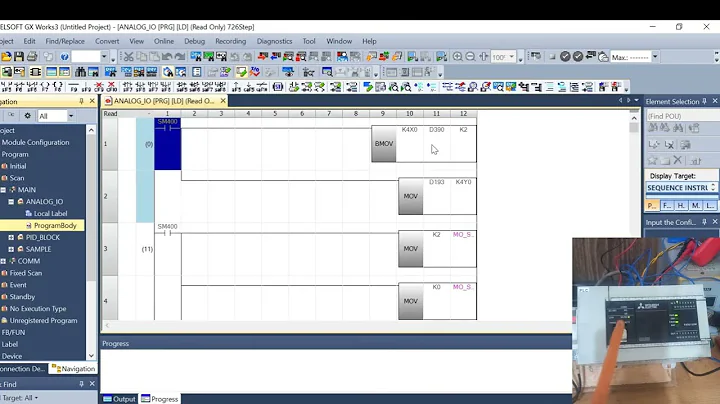Click the Write to PLC red arrow icon

pos(263,56)
